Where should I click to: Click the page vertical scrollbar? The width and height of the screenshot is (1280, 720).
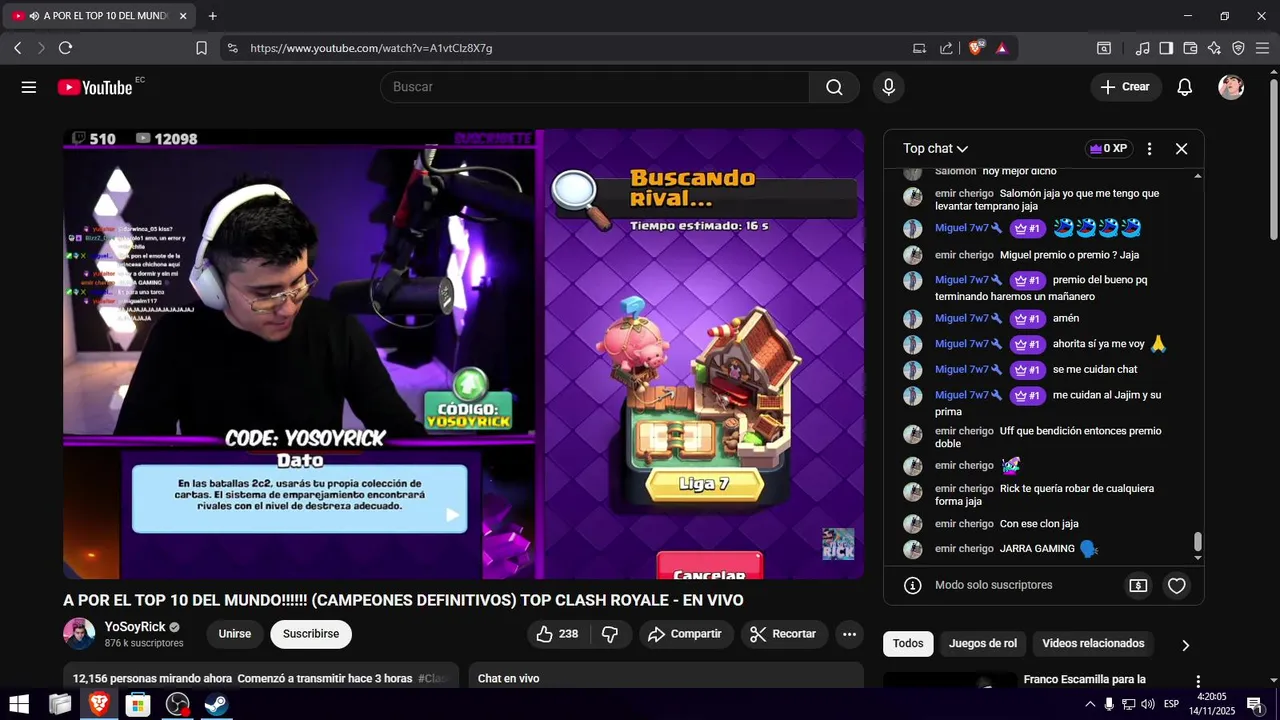click(x=1273, y=158)
